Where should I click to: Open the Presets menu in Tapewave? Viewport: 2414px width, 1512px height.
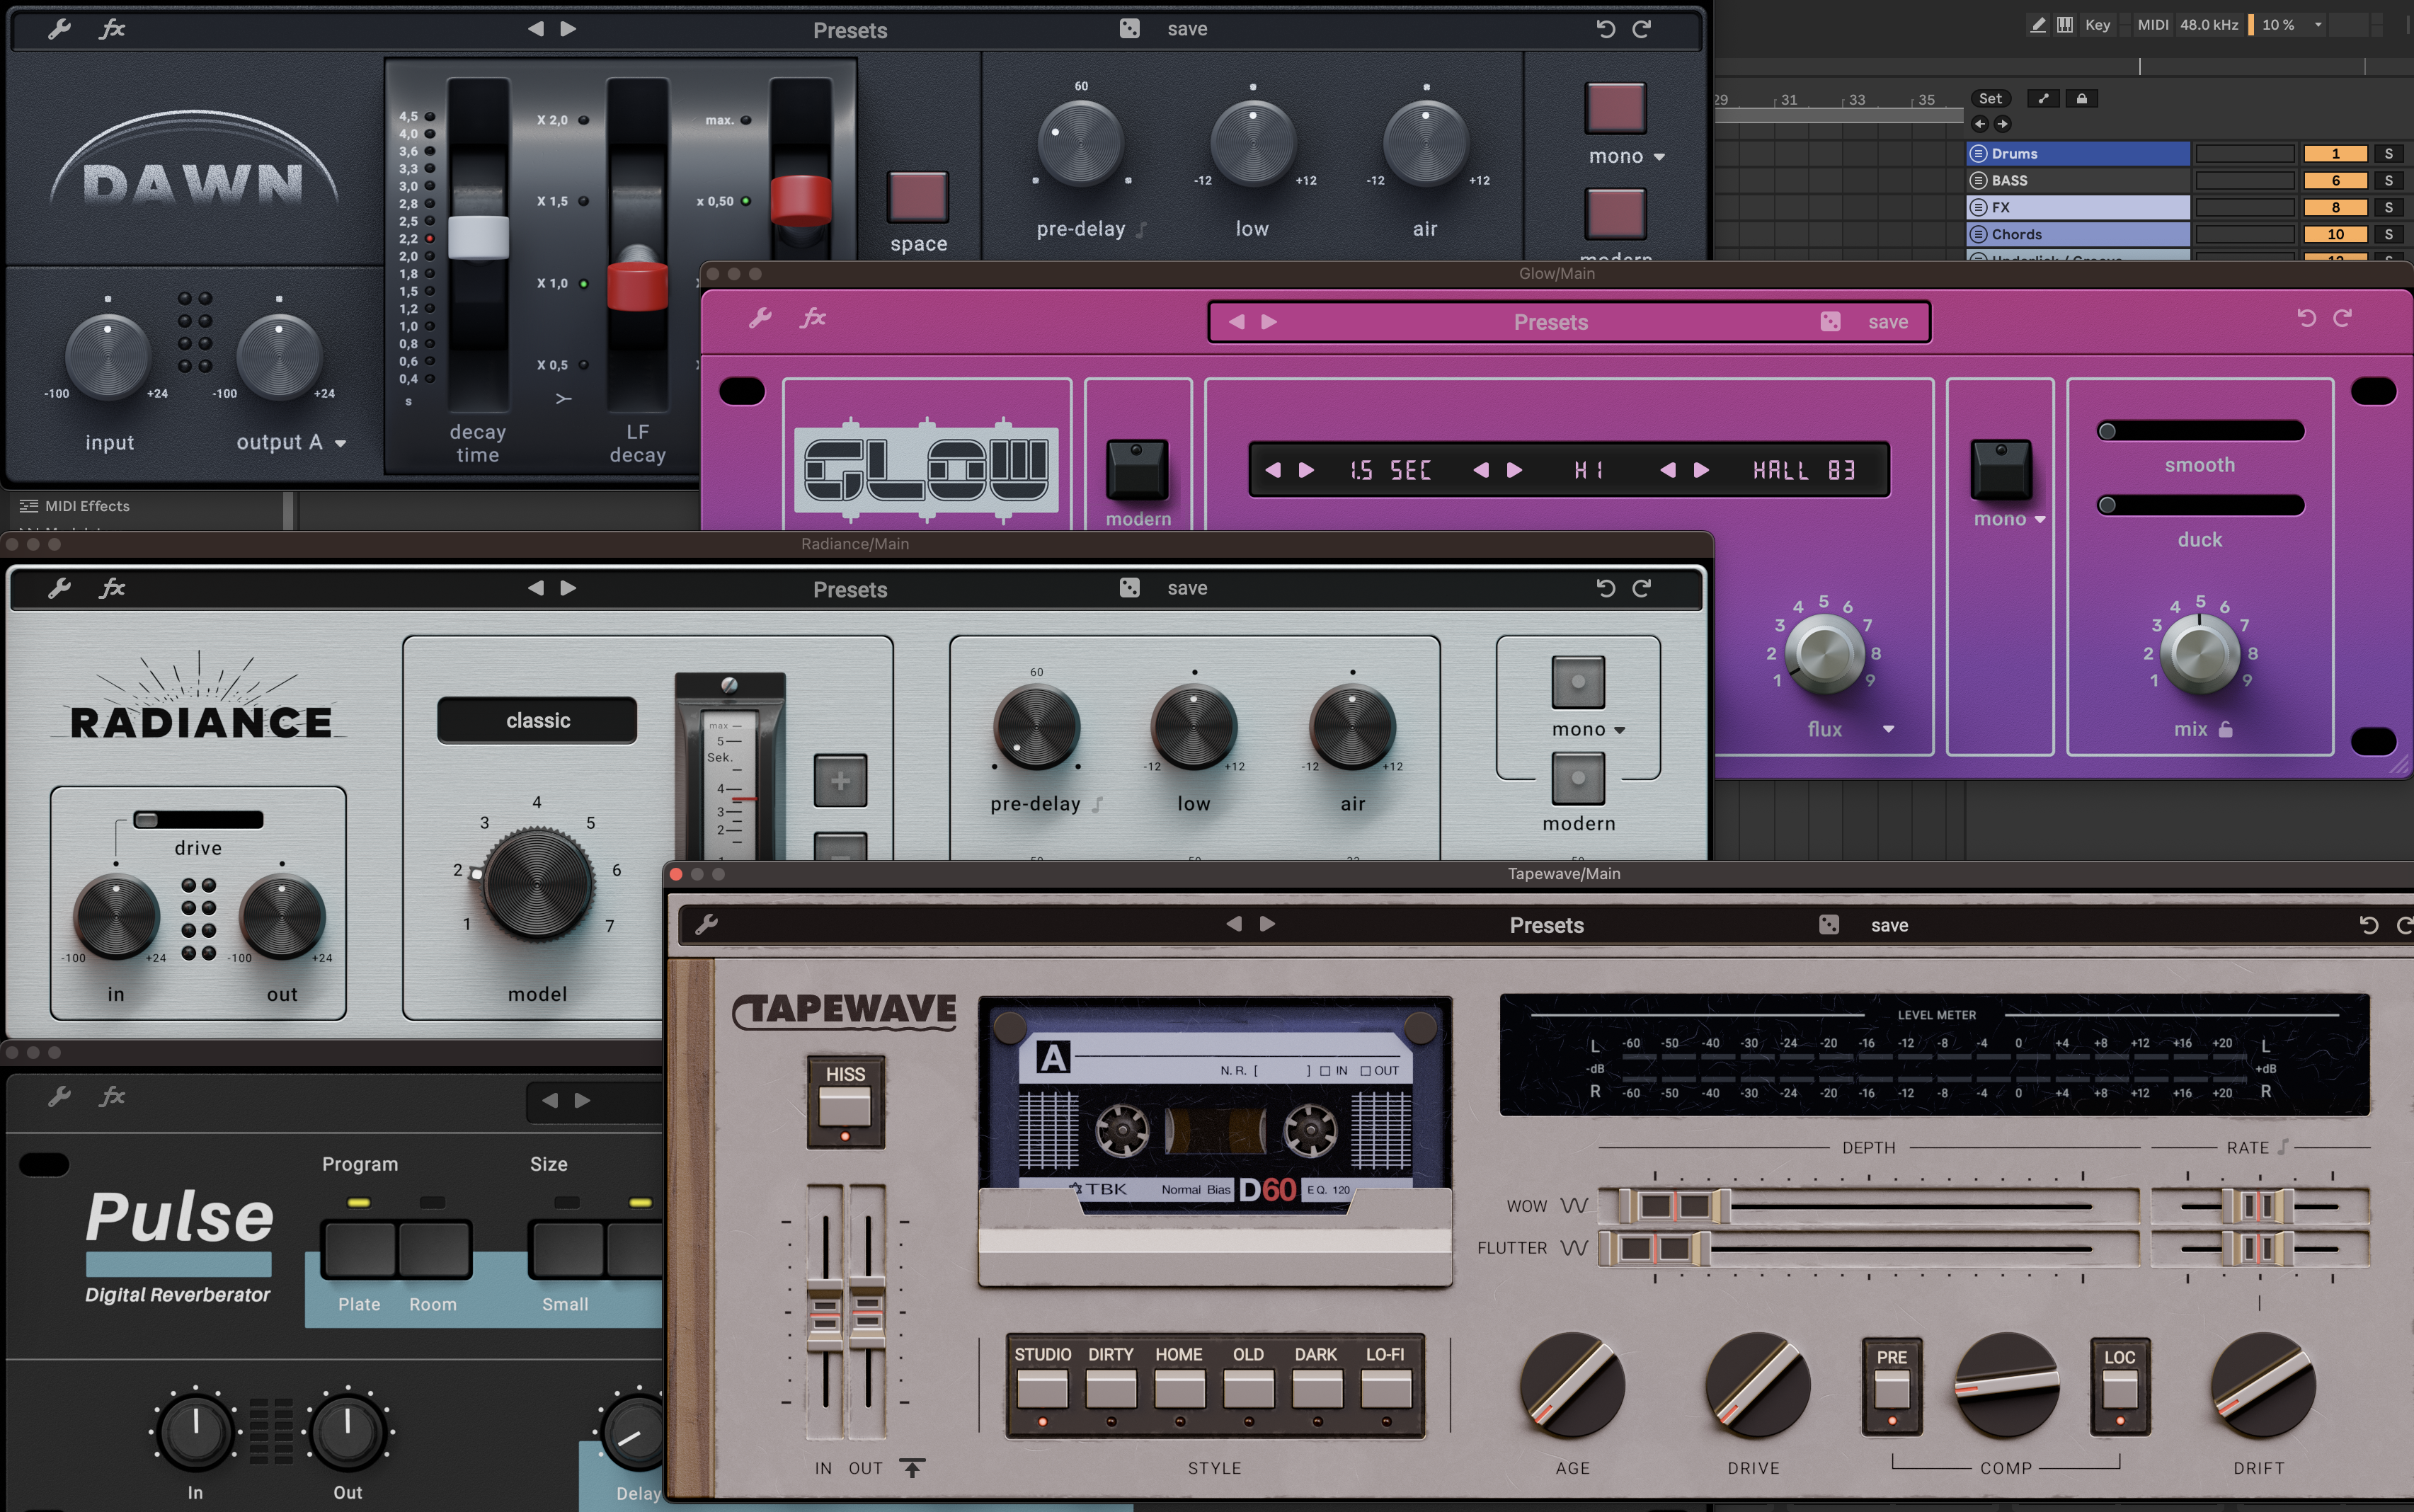pos(1546,925)
